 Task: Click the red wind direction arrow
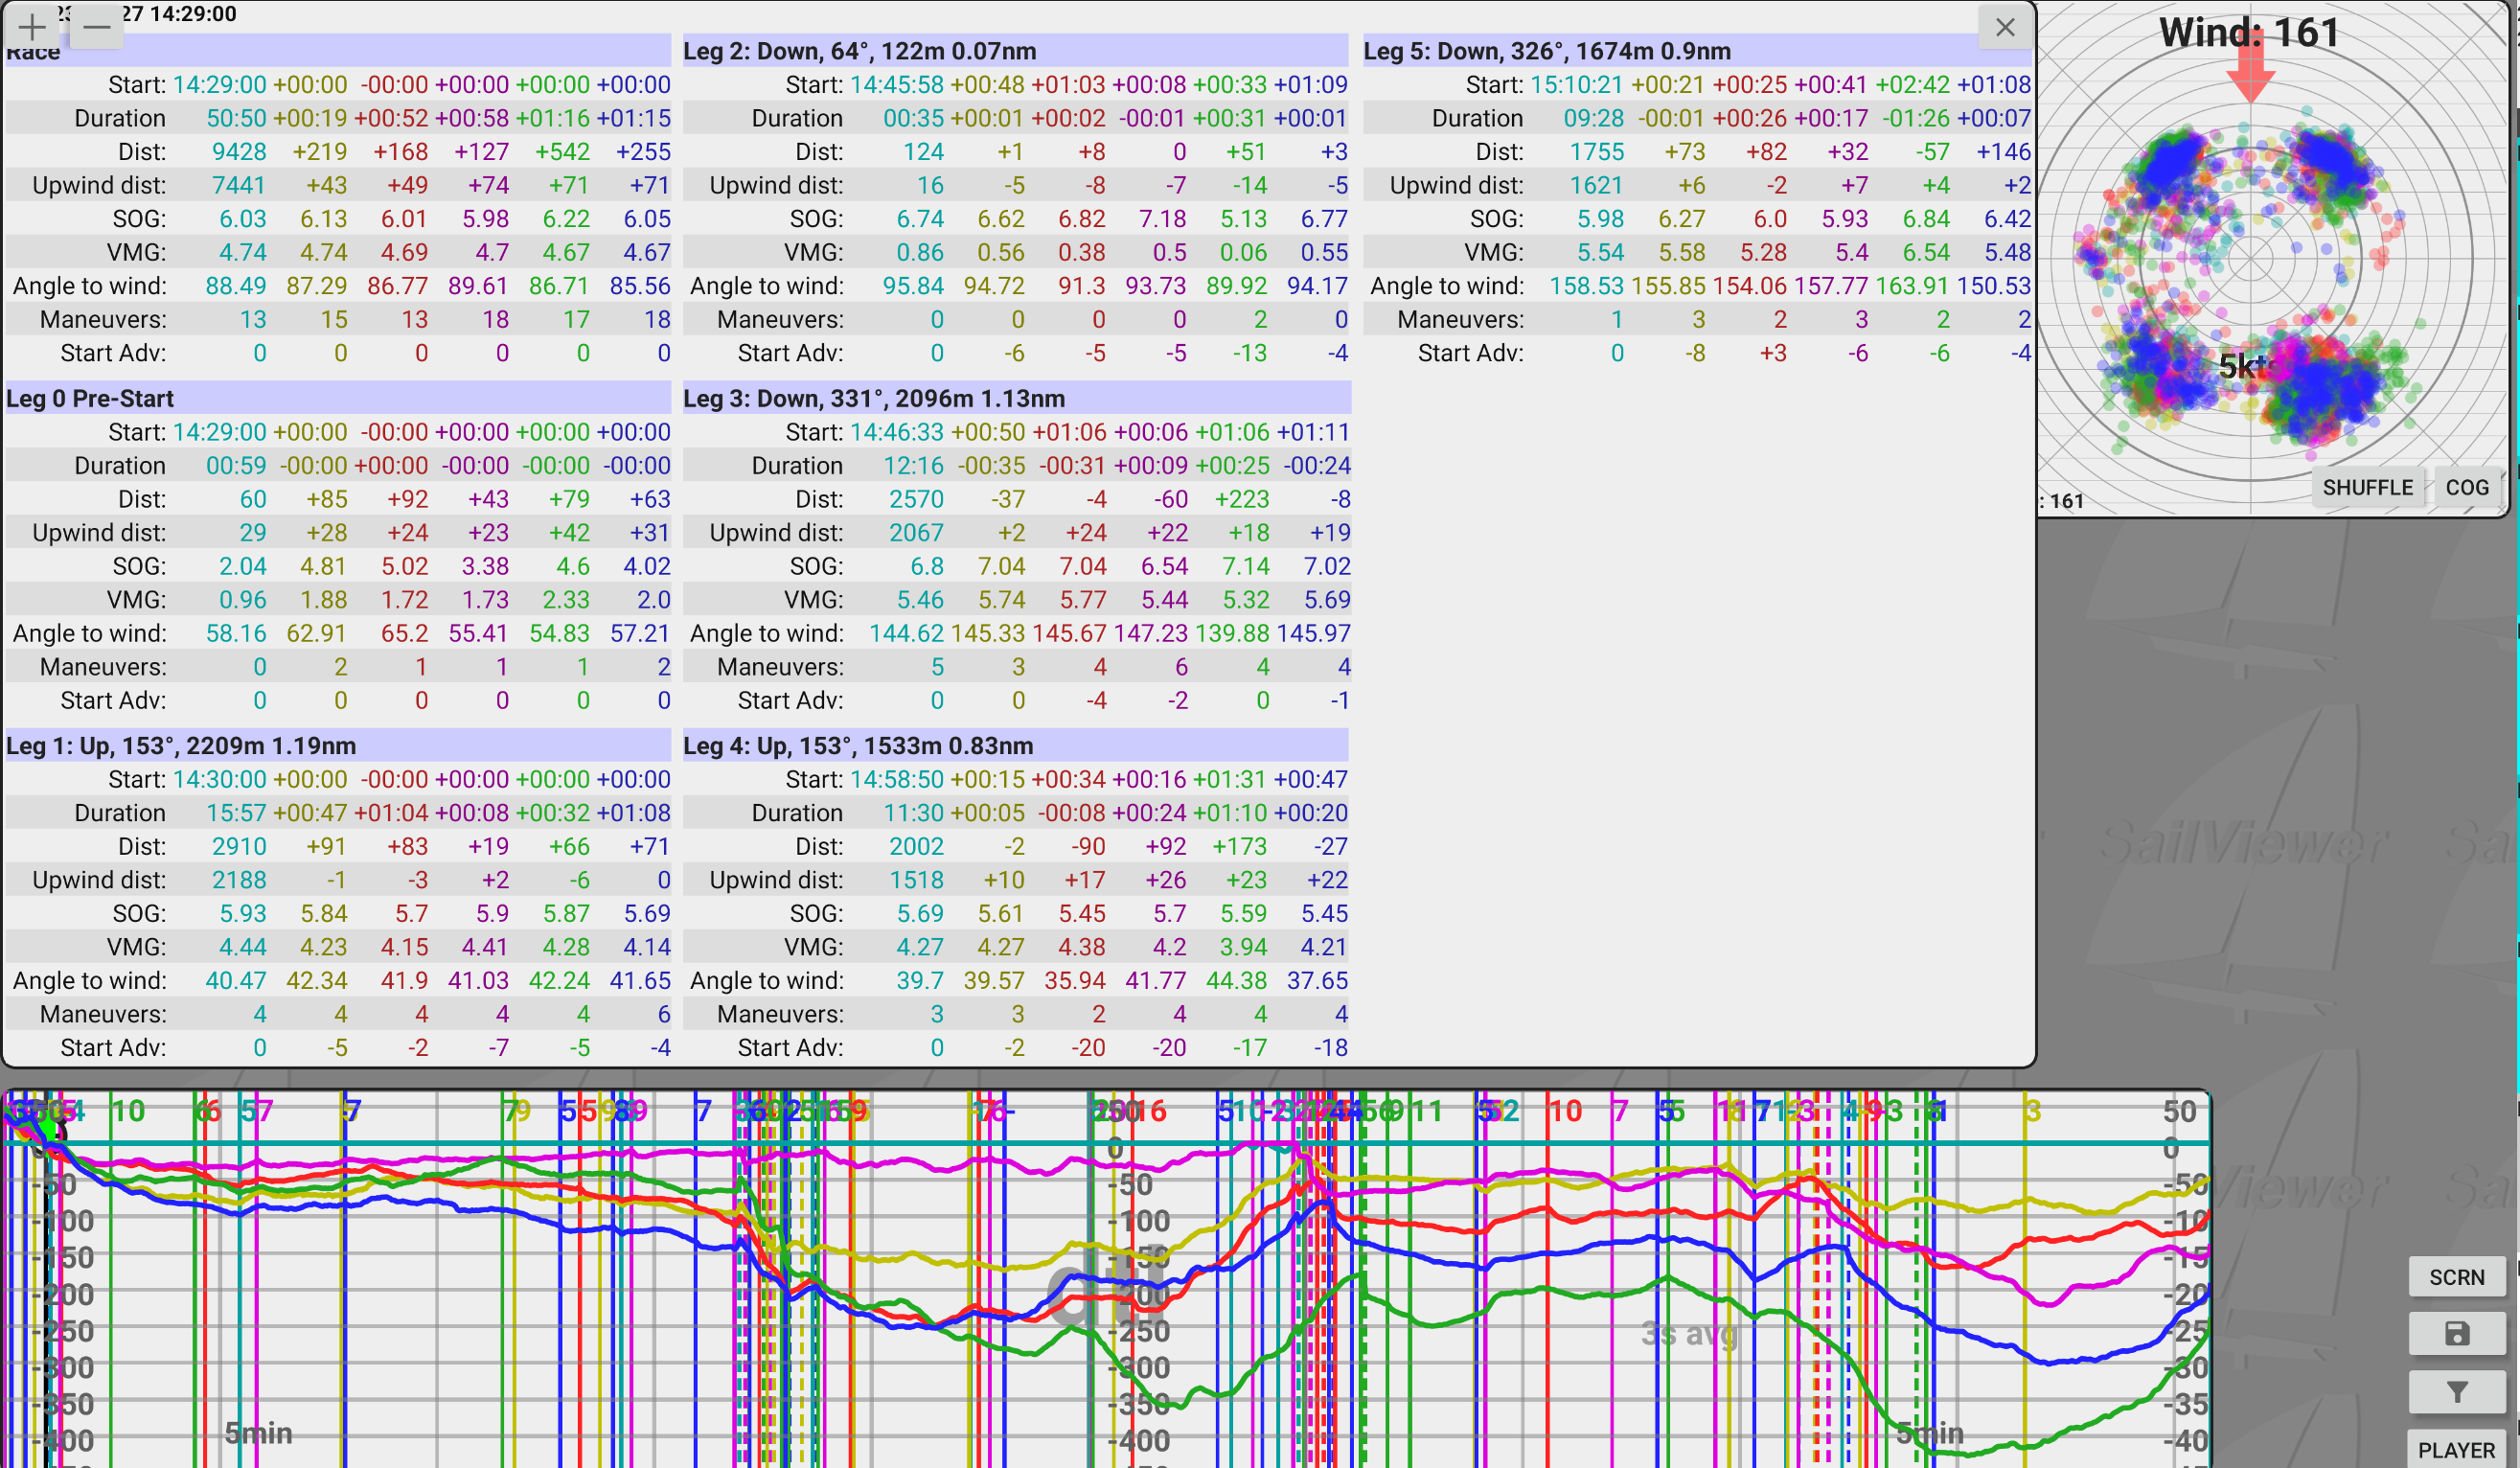pyautogui.click(x=2253, y=70)
